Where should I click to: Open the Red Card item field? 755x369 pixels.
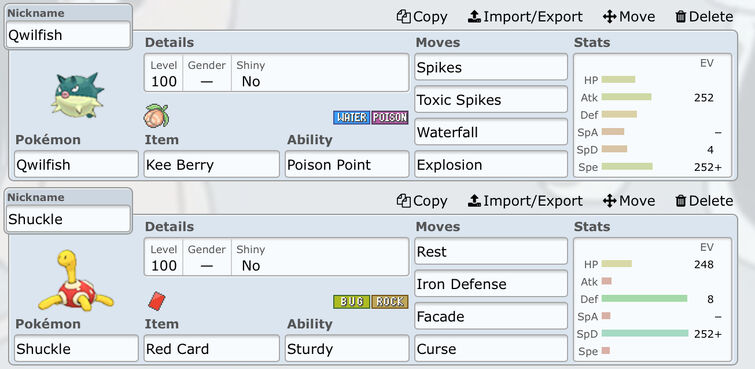pos(211,349)
